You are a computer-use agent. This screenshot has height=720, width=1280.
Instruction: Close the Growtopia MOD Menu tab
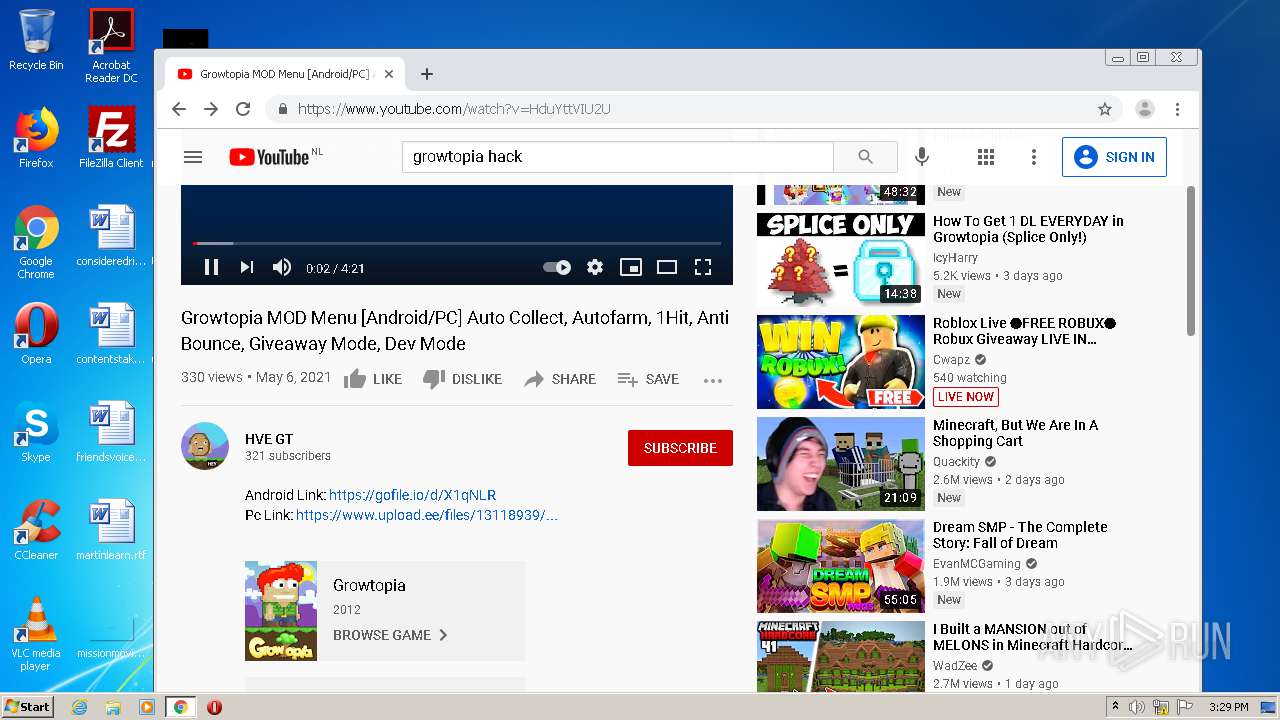point(389,74)
